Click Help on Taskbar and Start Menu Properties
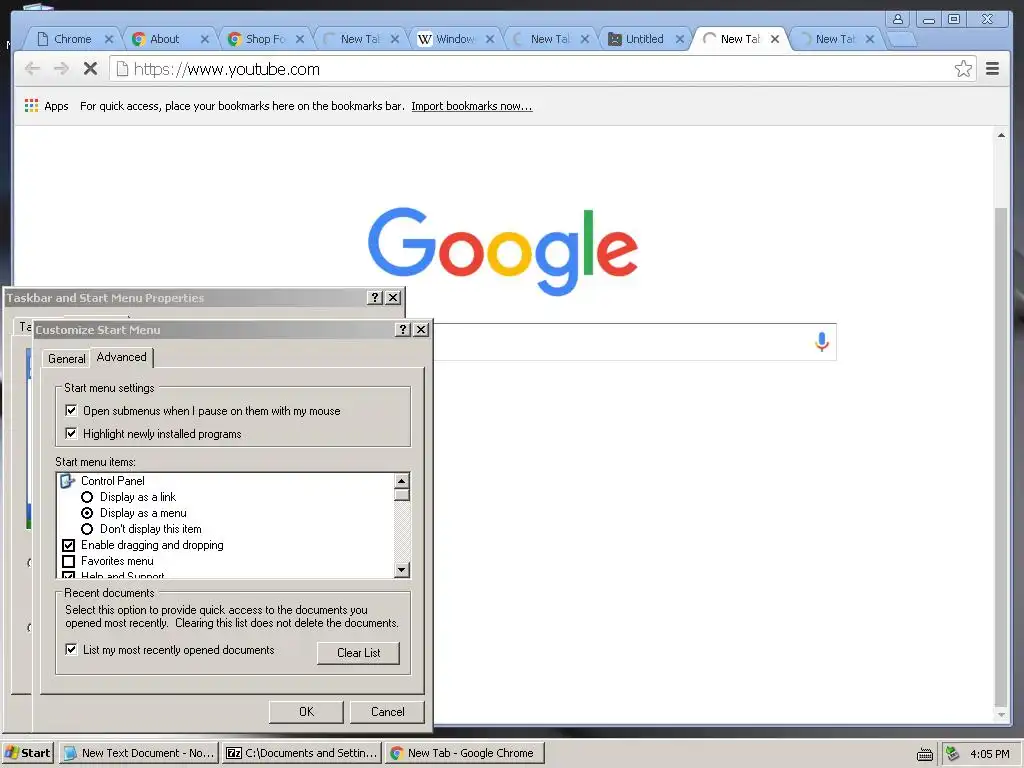 [374, 297]
